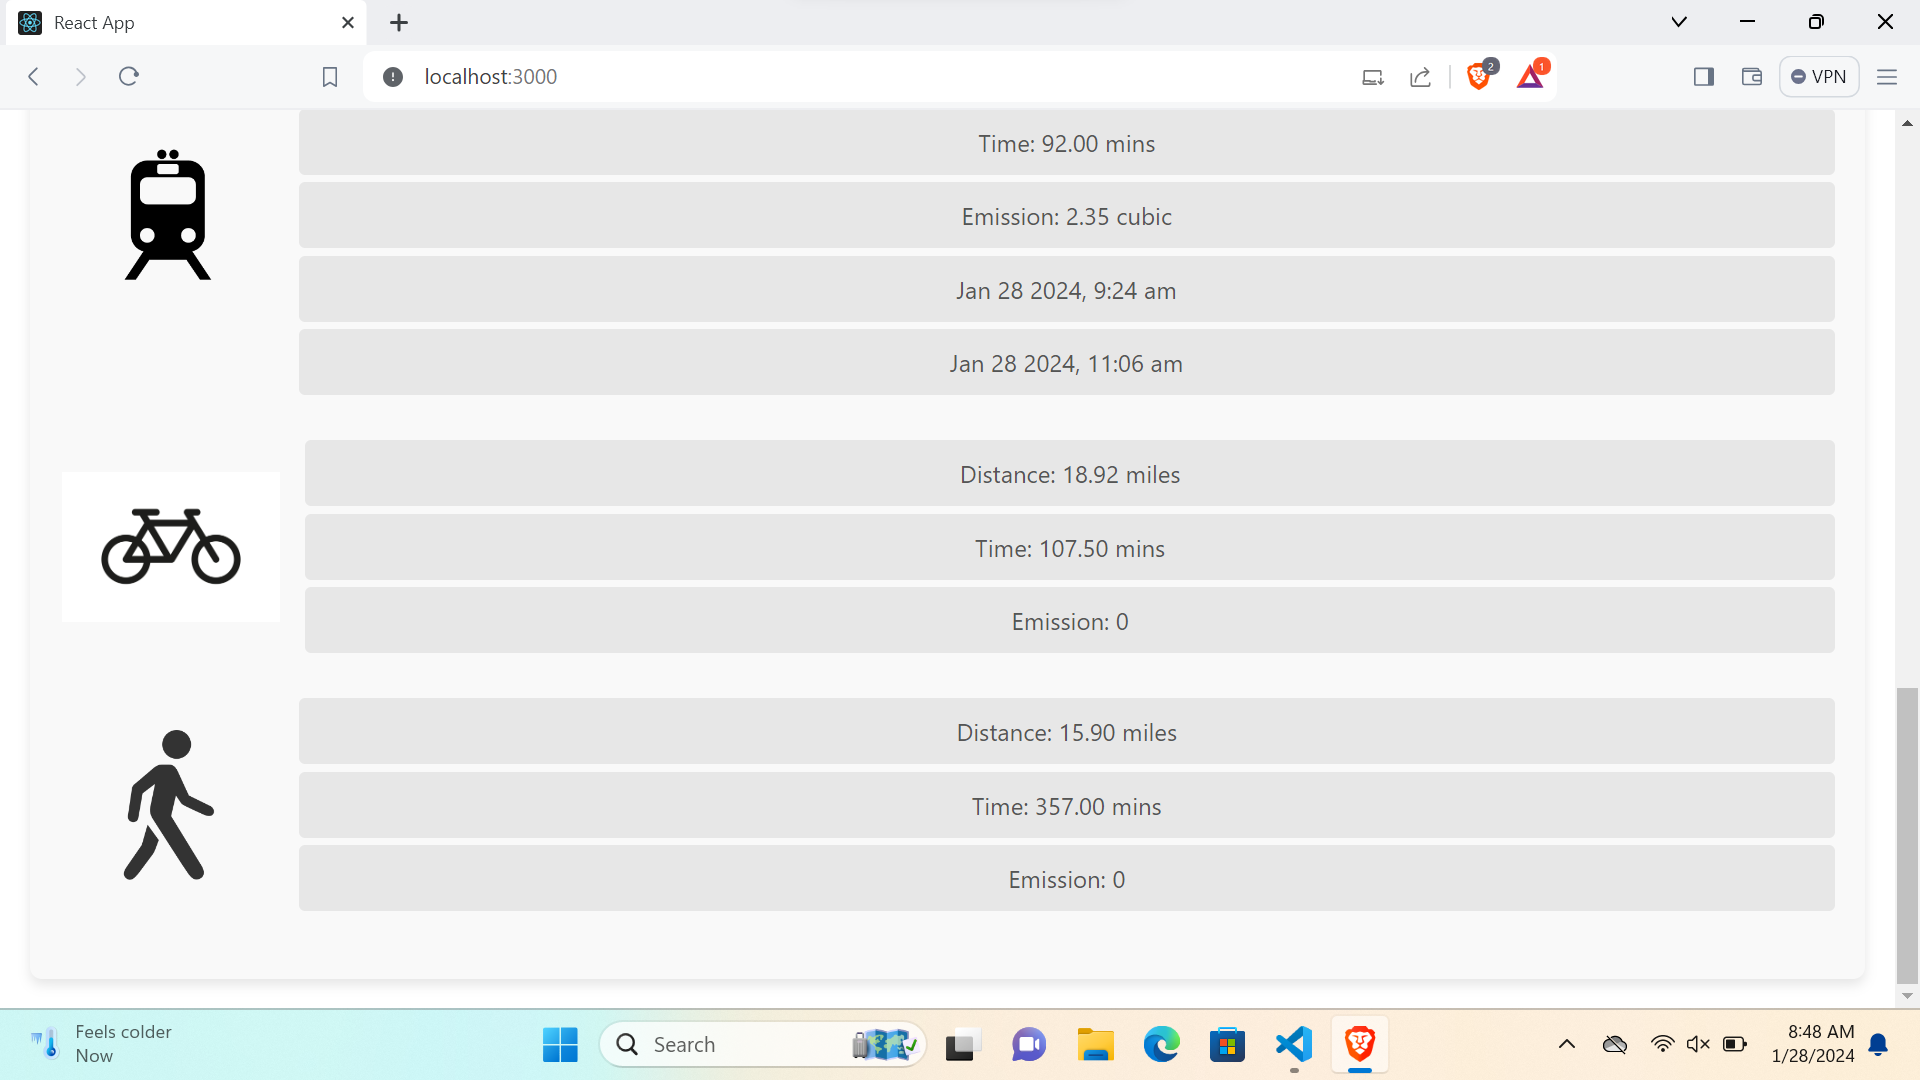
Task: Open the share page icon
Action: click(x=1420, y=77)
